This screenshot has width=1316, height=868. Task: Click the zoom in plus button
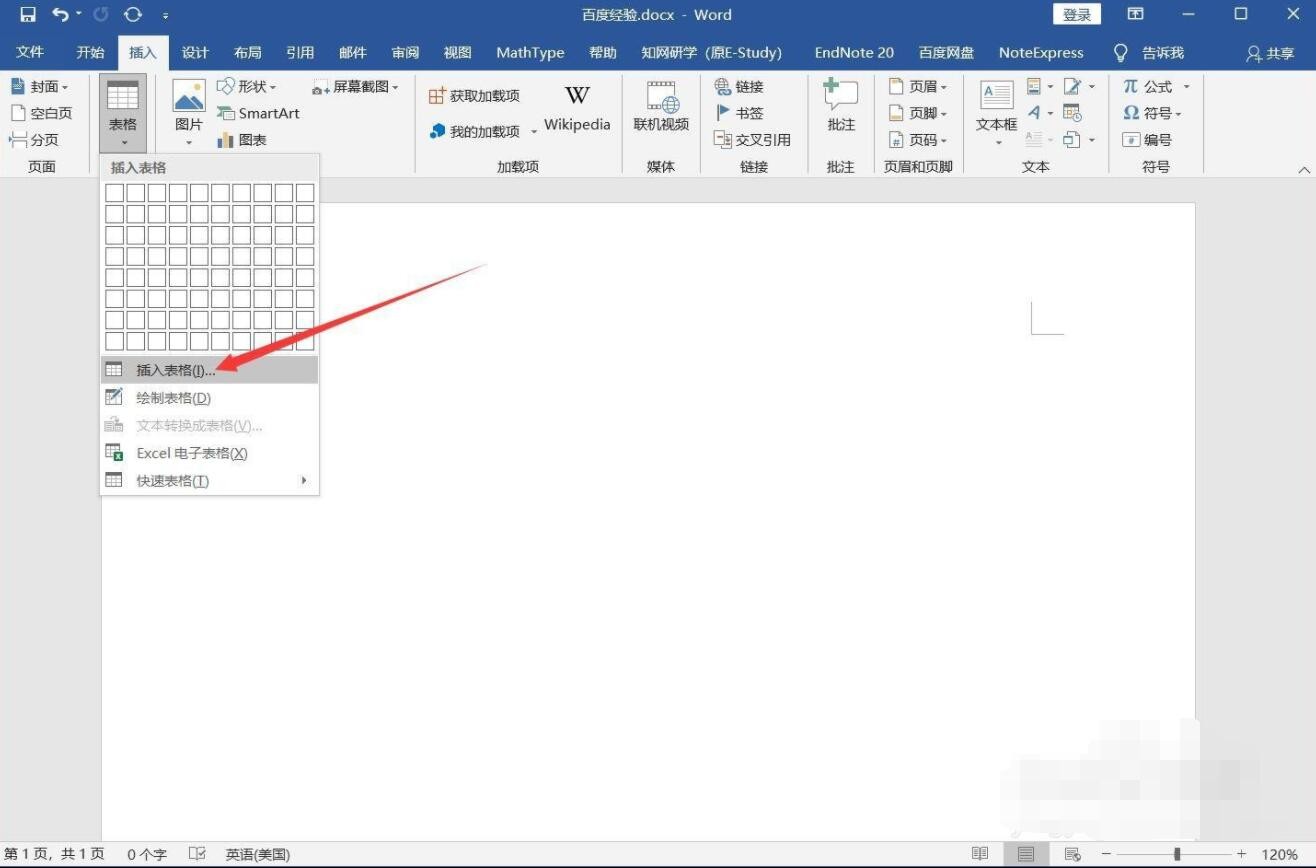(x=1241, y=854)
